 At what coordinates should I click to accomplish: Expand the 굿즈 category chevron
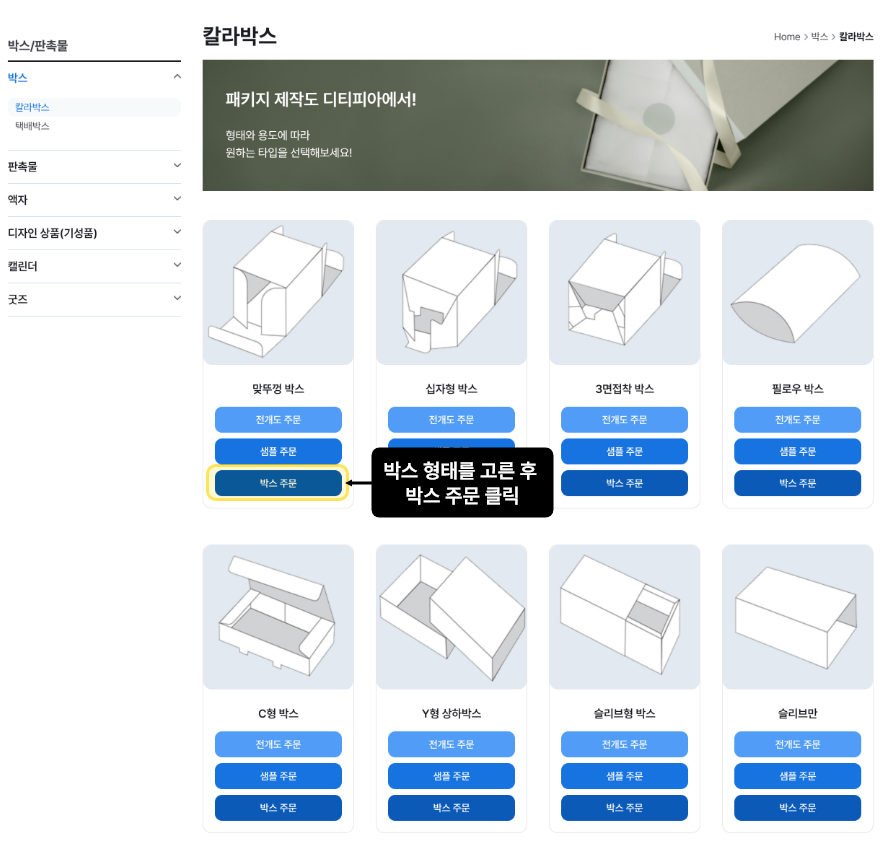click(177, 298)
